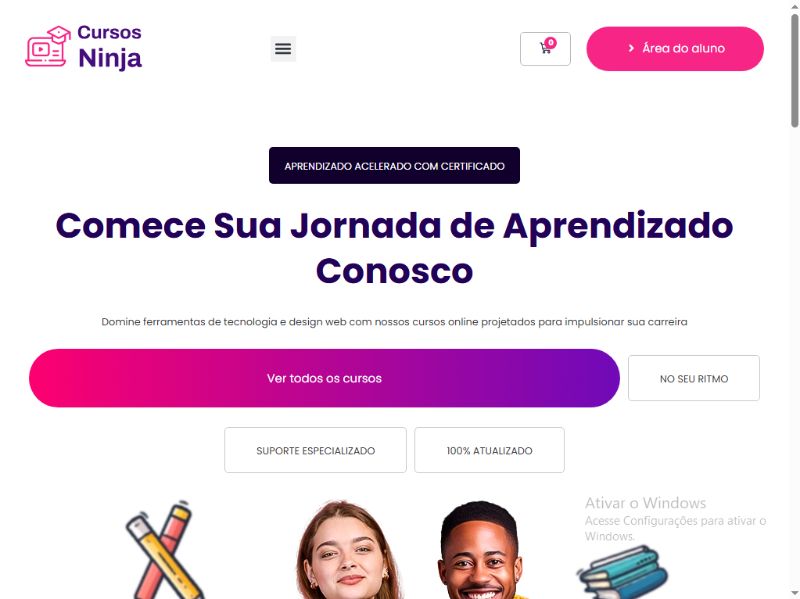Click the smiling man's portrait photo
The image size is (800, 599).
pyautogui.click(x=480, y=550)
